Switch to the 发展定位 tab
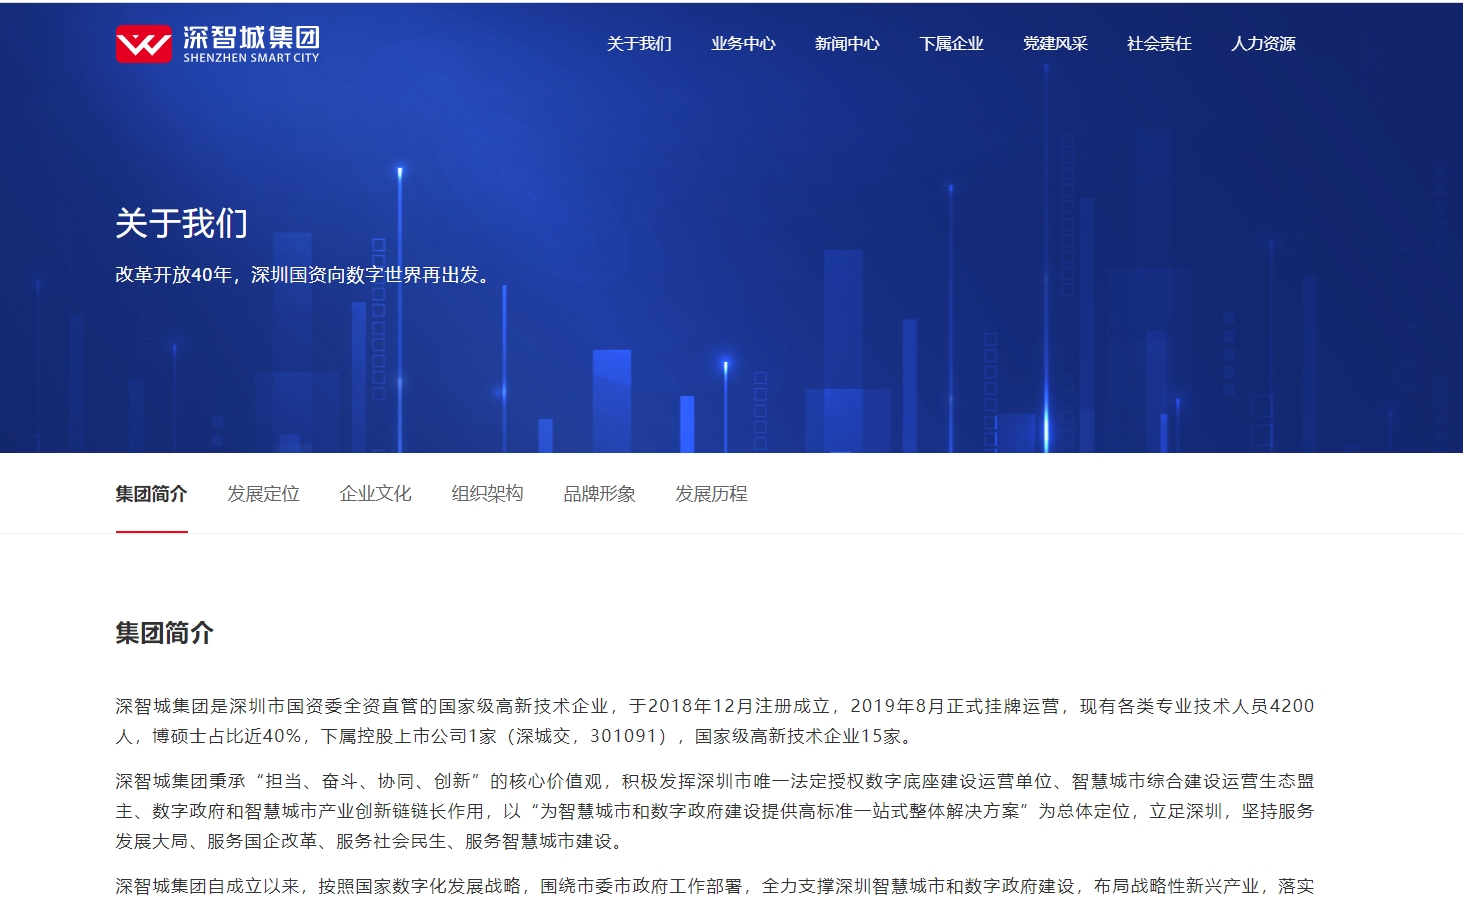Image resolution: width=1463 pixels, height=906 pixels. click(x=263, y=494)
